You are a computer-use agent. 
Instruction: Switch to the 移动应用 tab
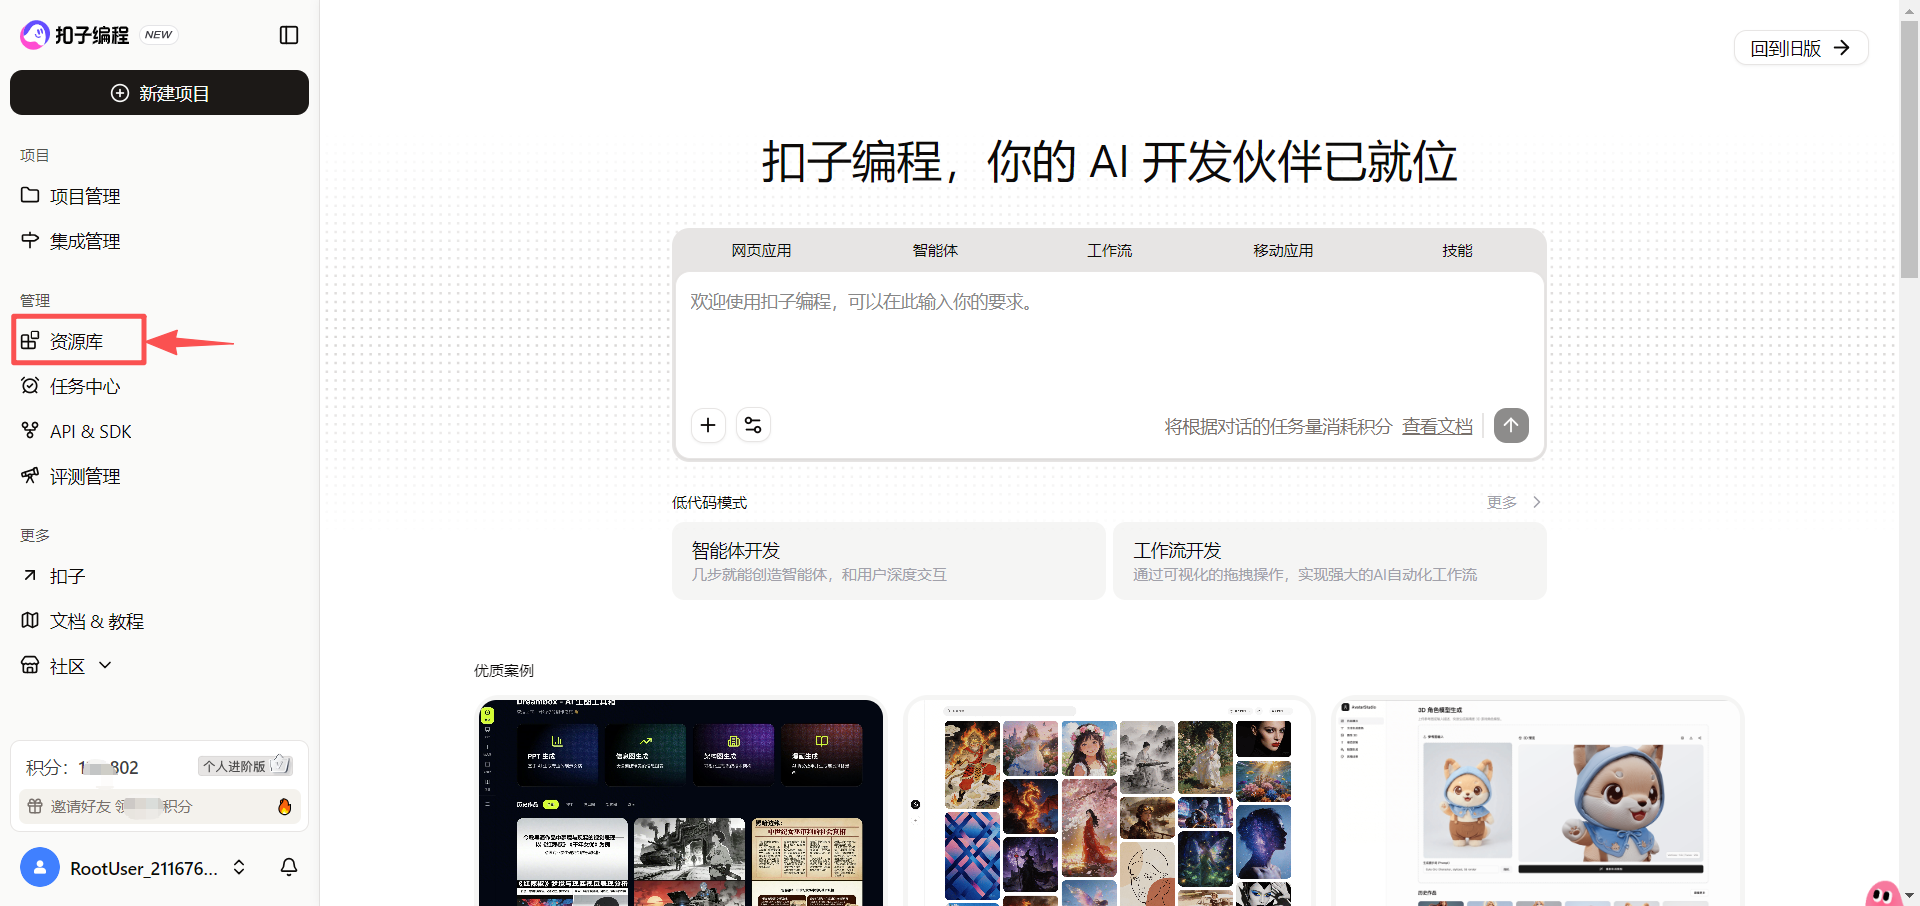point(1283,250)
